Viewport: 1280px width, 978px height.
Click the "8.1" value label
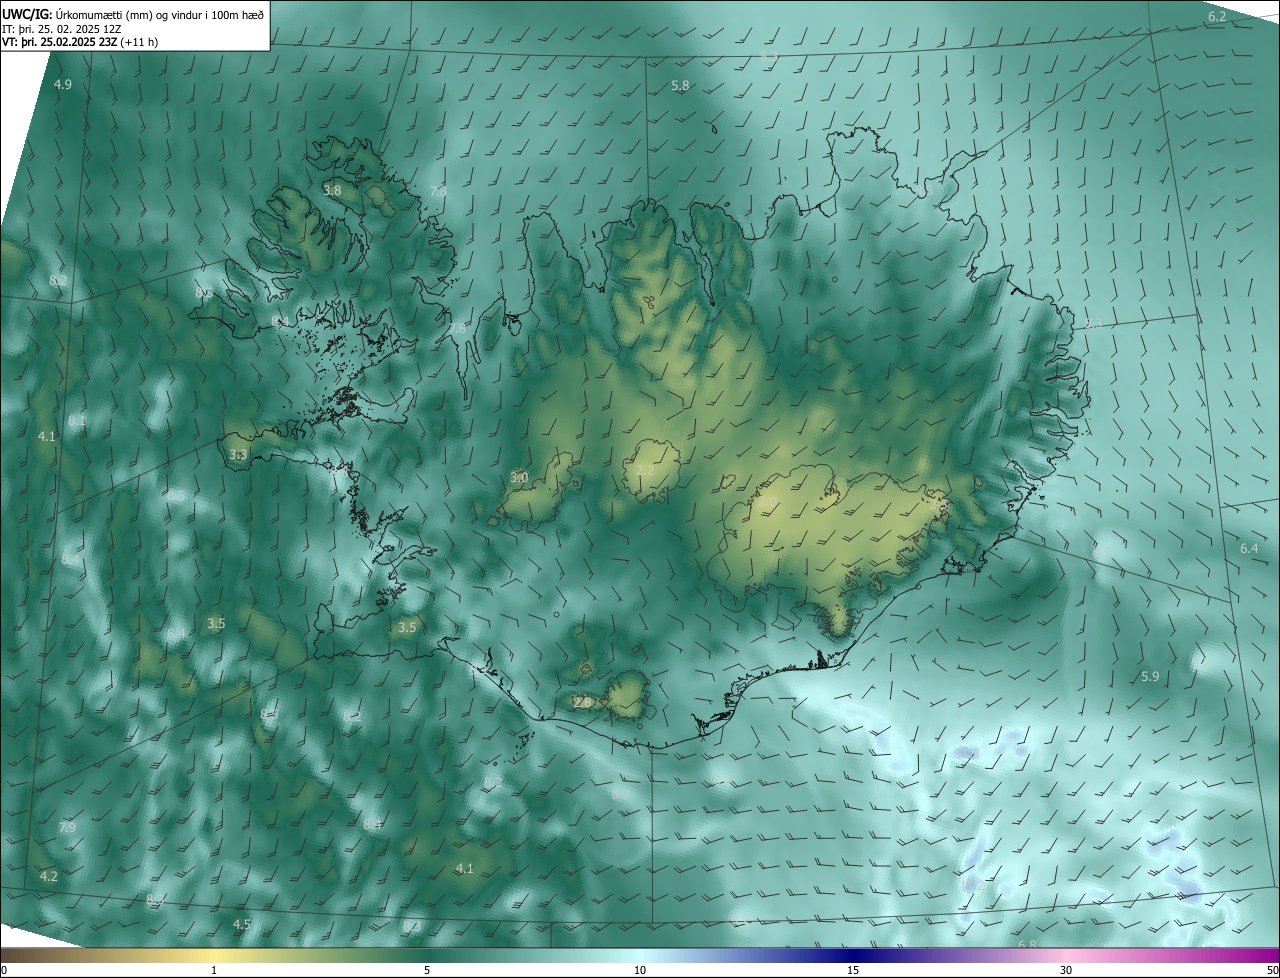77,422
